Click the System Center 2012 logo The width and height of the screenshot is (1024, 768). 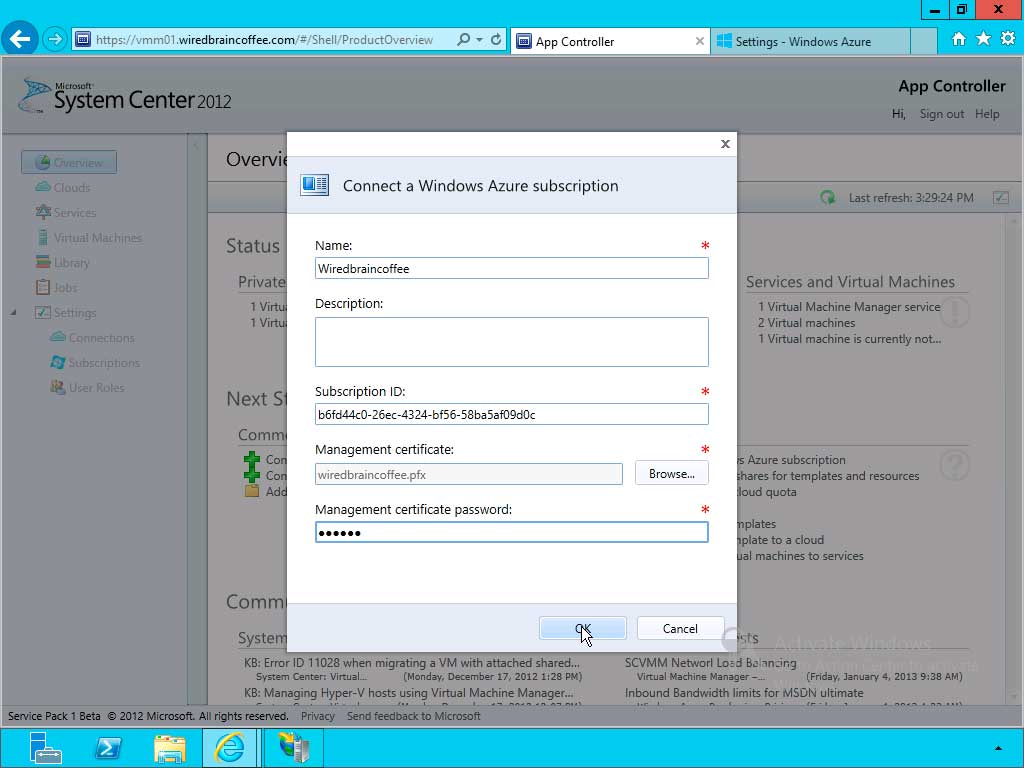pos(125,97)
